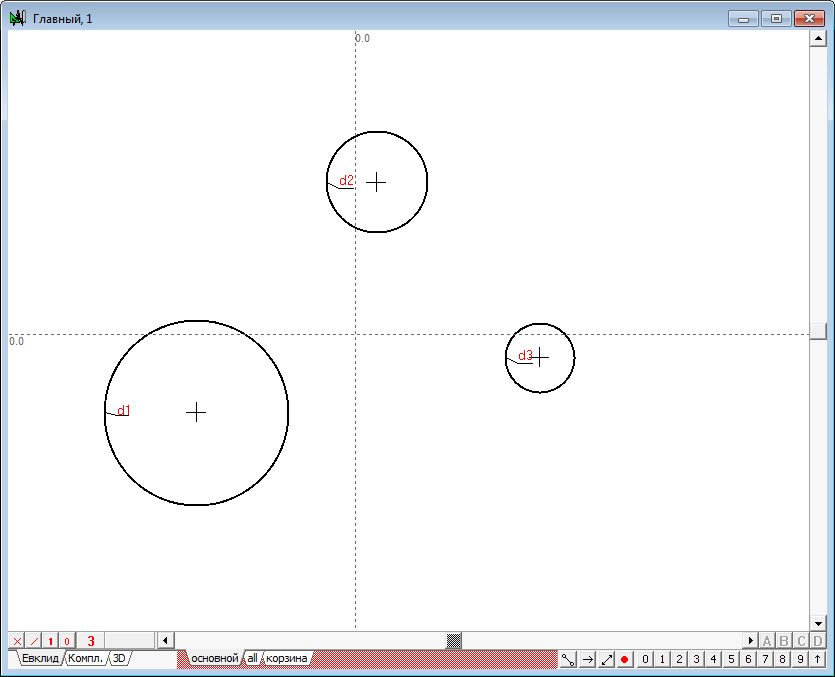Click the red diagonal line button
The width and height of the screenshot is (835, 677).
point(34,641)
